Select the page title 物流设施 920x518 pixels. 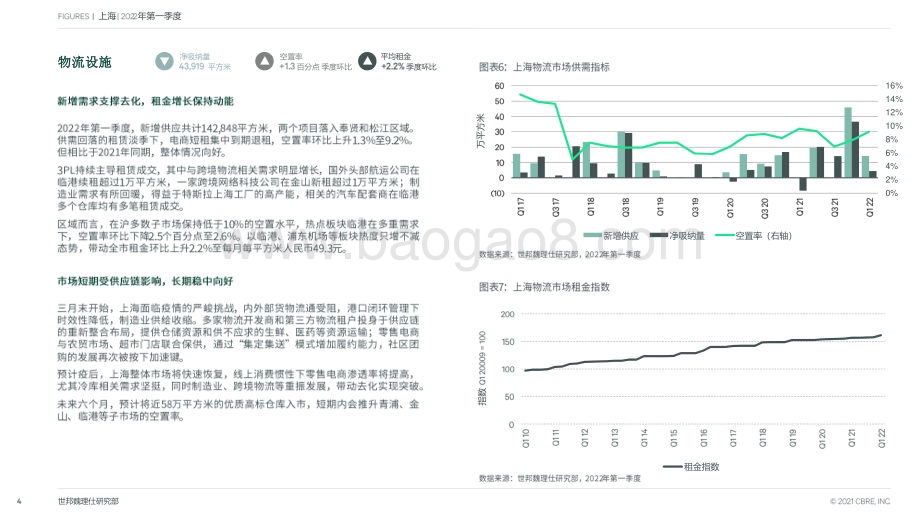pyautogui.click(x=84, y=62)
